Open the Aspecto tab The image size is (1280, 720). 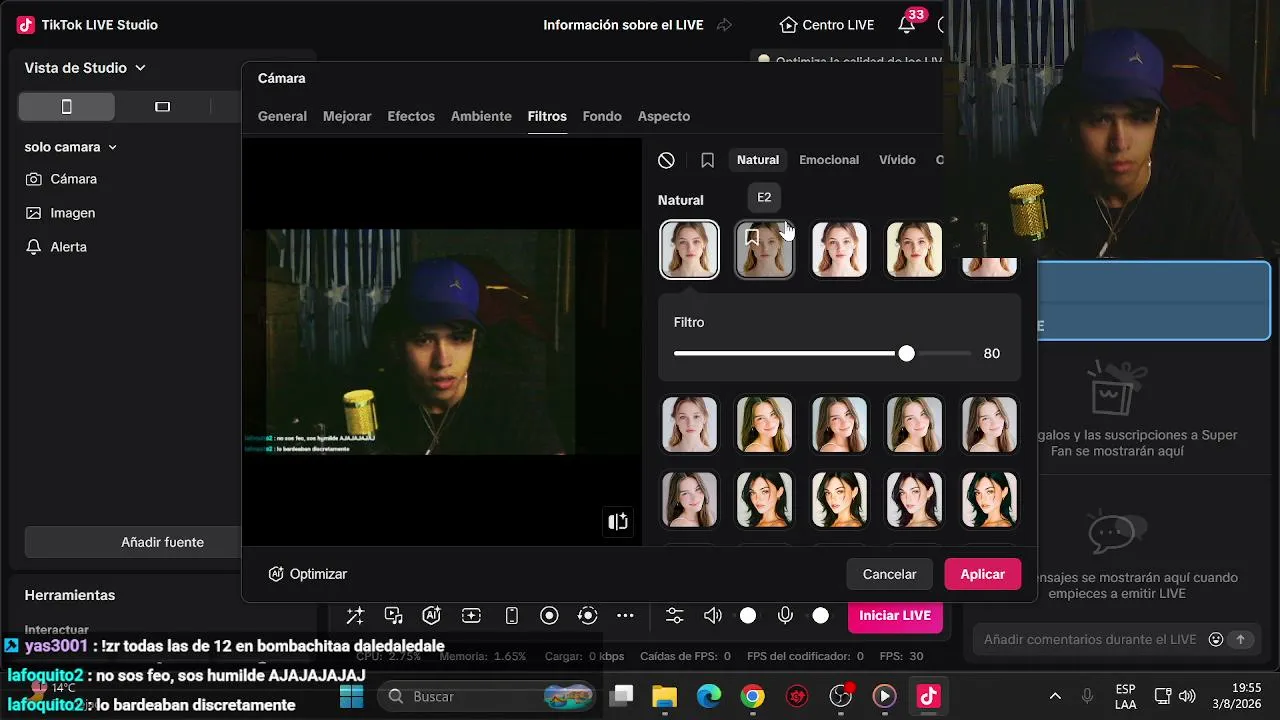(x=664, y=116)
